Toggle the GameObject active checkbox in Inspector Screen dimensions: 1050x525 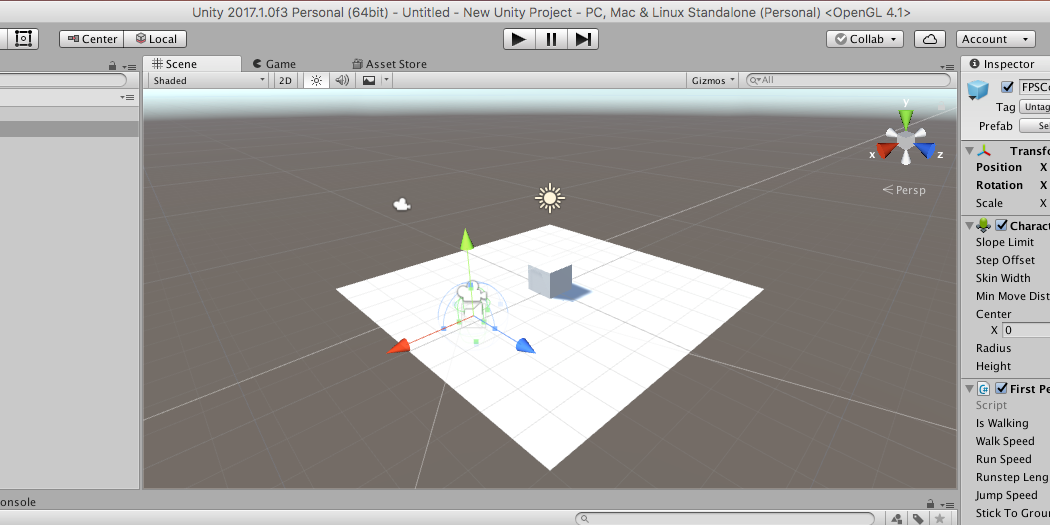[1007, 87]
